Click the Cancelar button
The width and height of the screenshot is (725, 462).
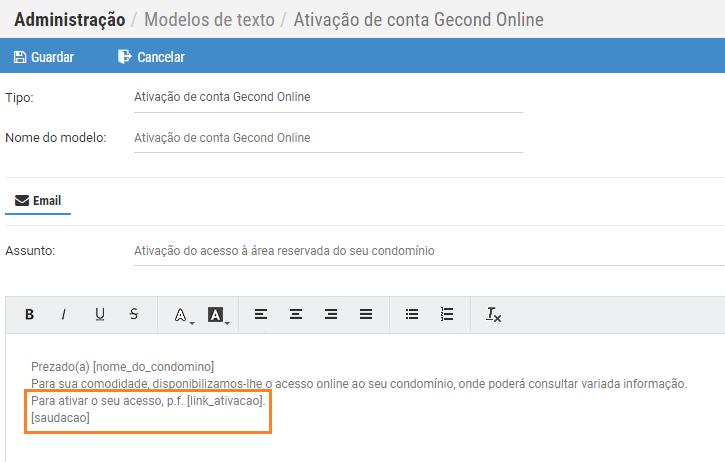(x=151, y=57)
